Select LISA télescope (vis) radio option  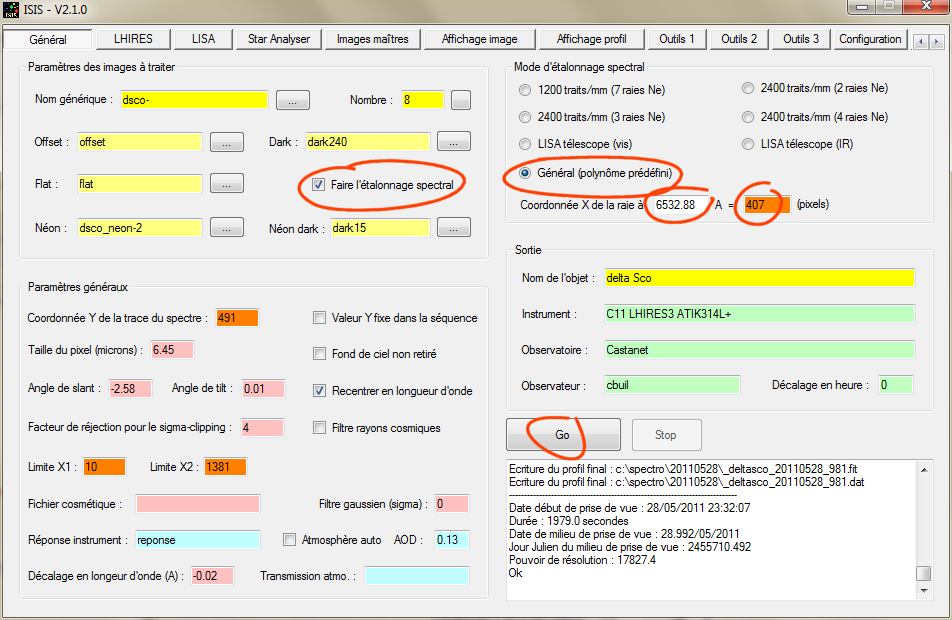pyautogui.click(x=526, y=145)
